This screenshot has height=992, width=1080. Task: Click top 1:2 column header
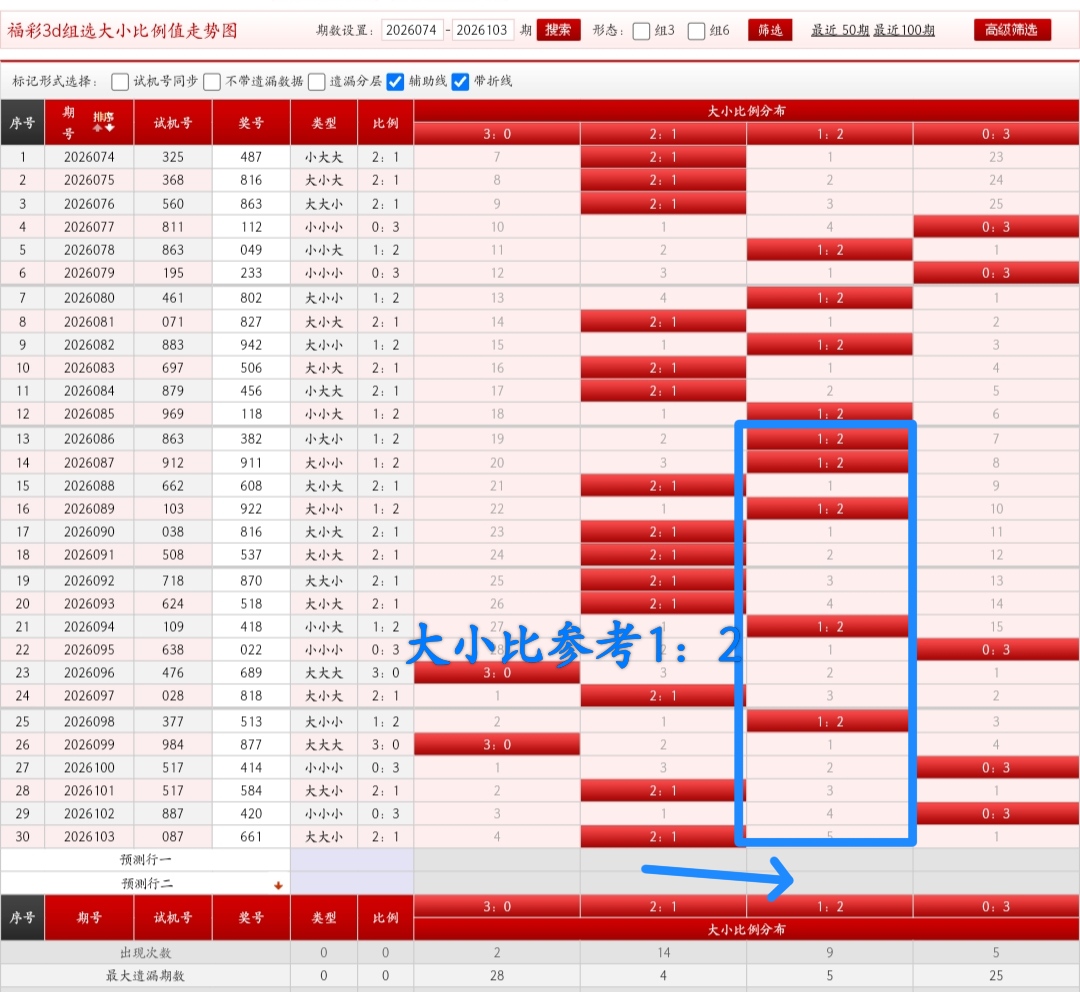[x=830, y=134]
